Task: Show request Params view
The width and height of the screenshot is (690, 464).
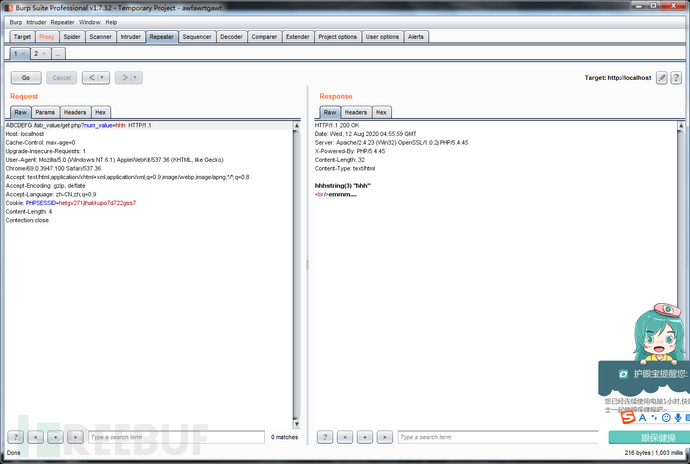Action: (x=45, y=112)
